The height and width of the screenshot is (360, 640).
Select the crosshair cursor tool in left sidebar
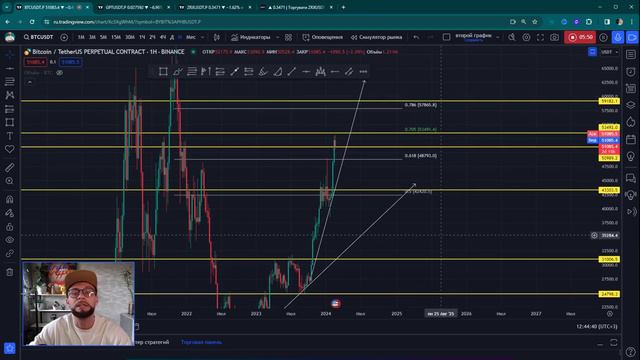[x=10, y=55]
